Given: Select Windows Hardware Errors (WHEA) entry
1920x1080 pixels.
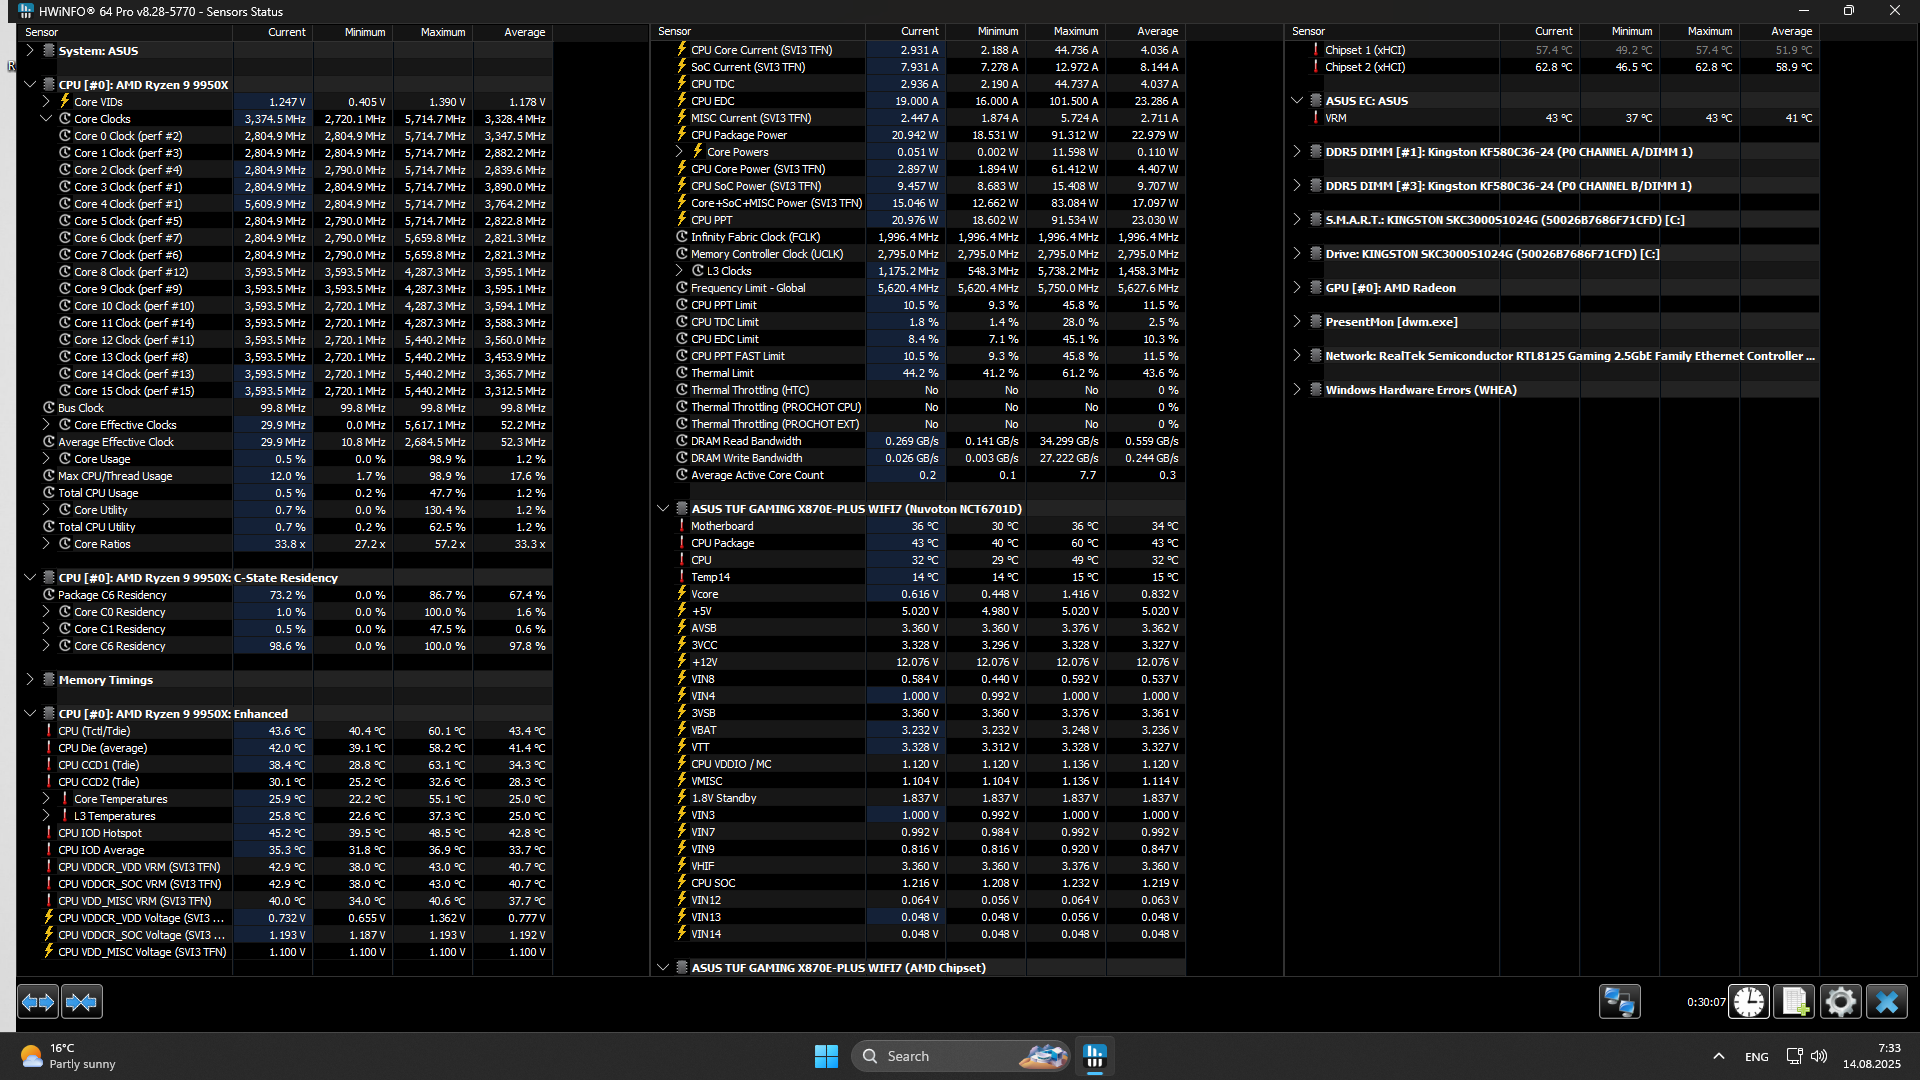Looking at the screenshot, I should pos(1420,390).
